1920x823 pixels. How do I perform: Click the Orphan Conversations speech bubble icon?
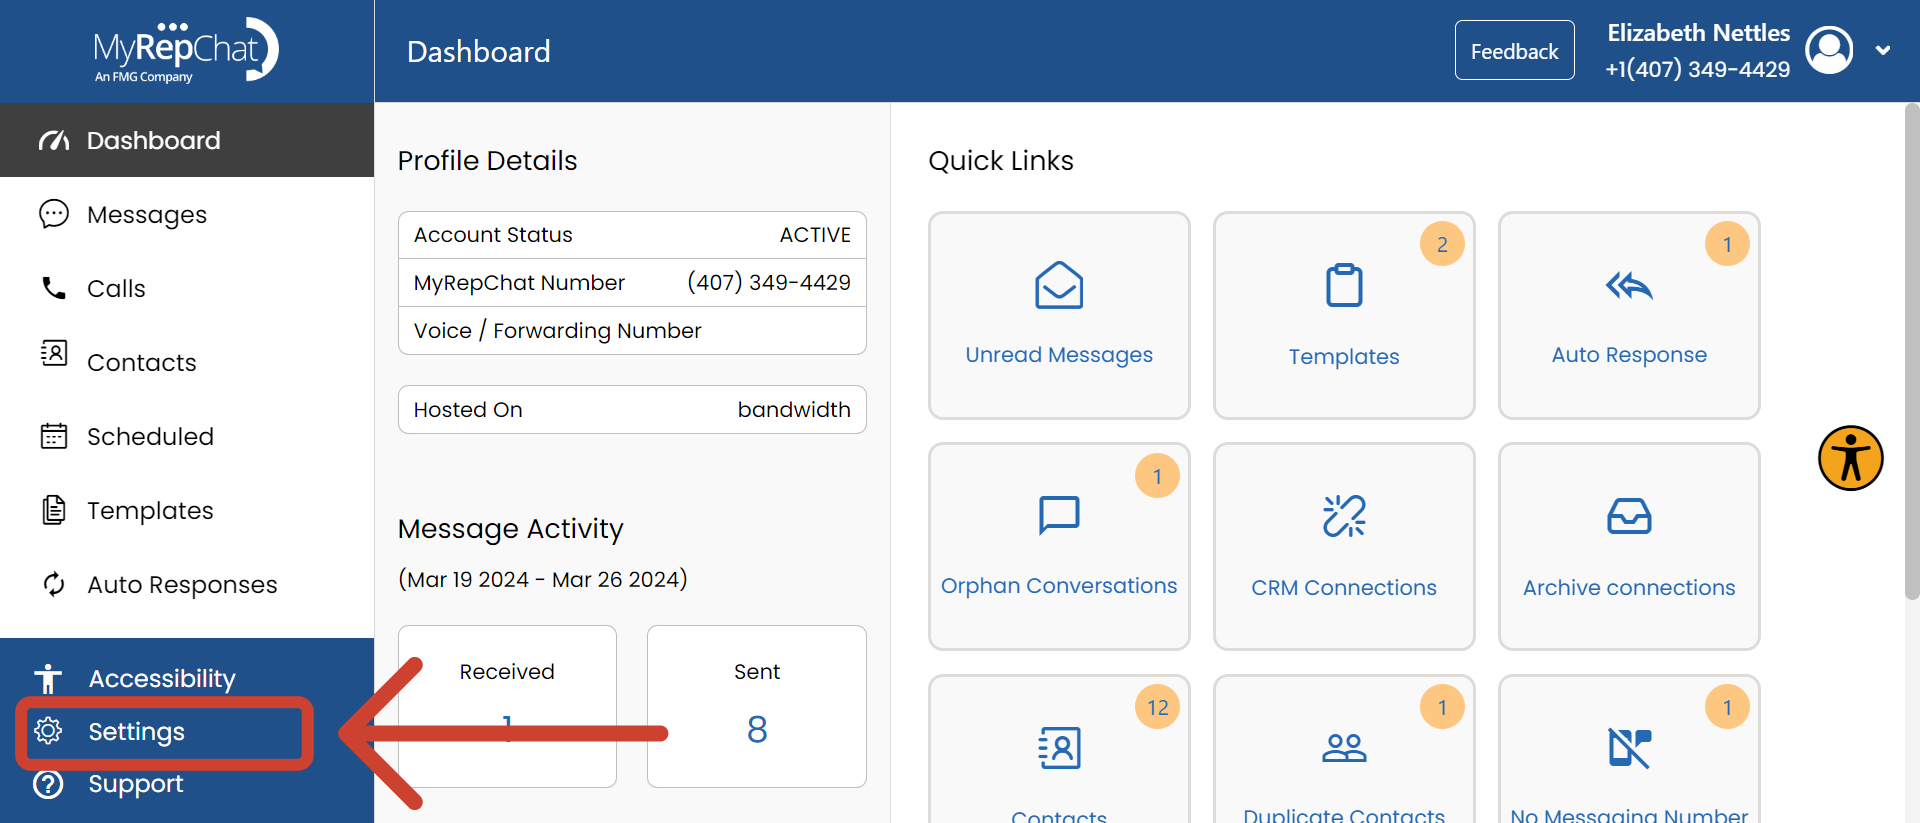click(x=1059, y=516)
